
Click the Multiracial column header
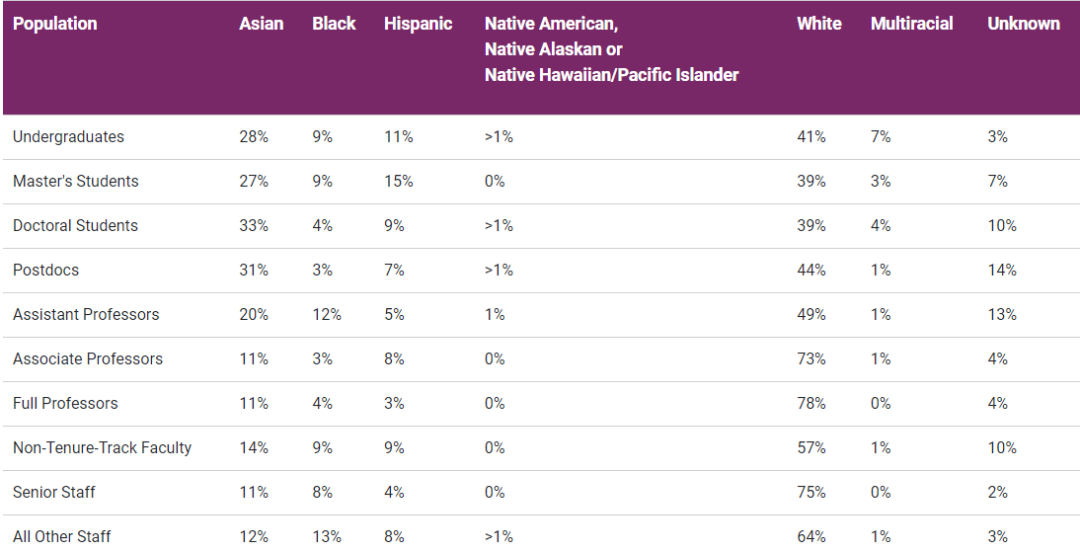(912, 24)
